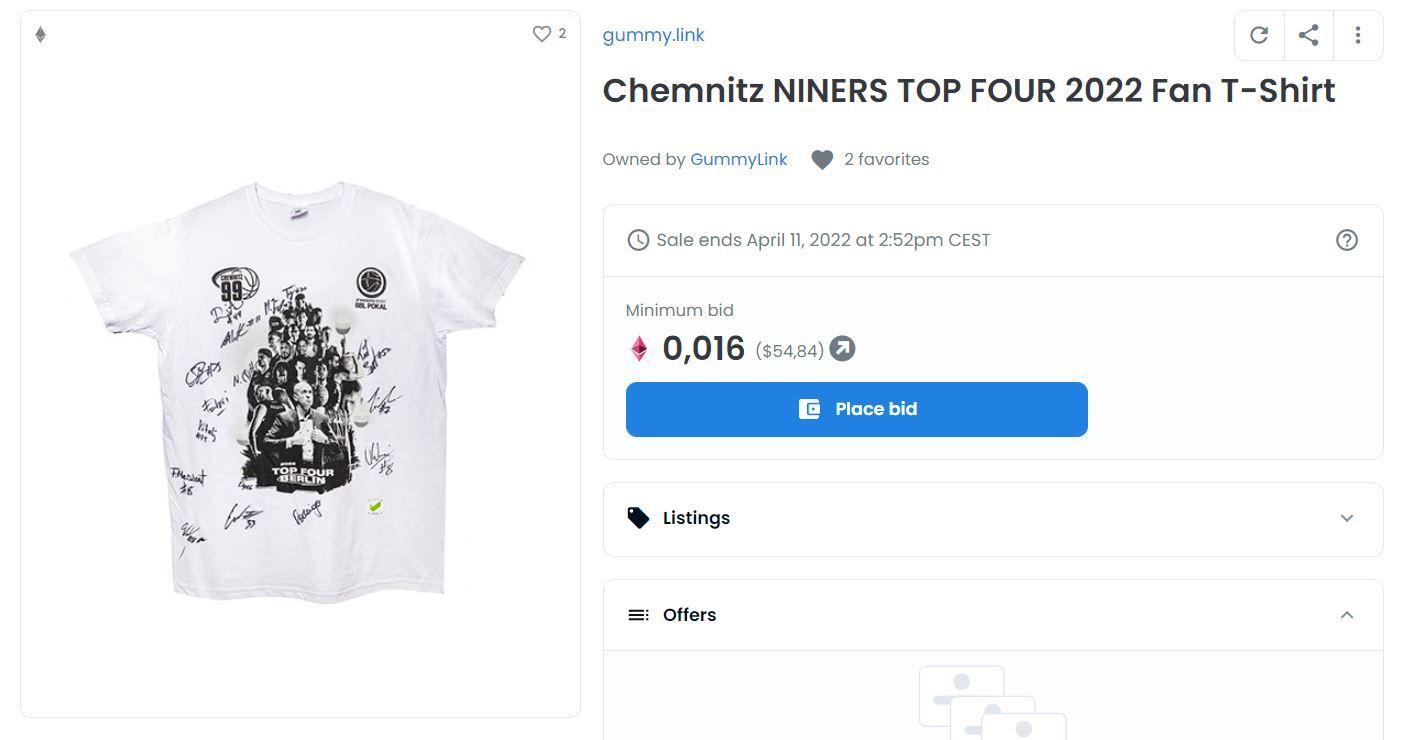Click the refresh metadata icon

click(x=1259, y=36)
